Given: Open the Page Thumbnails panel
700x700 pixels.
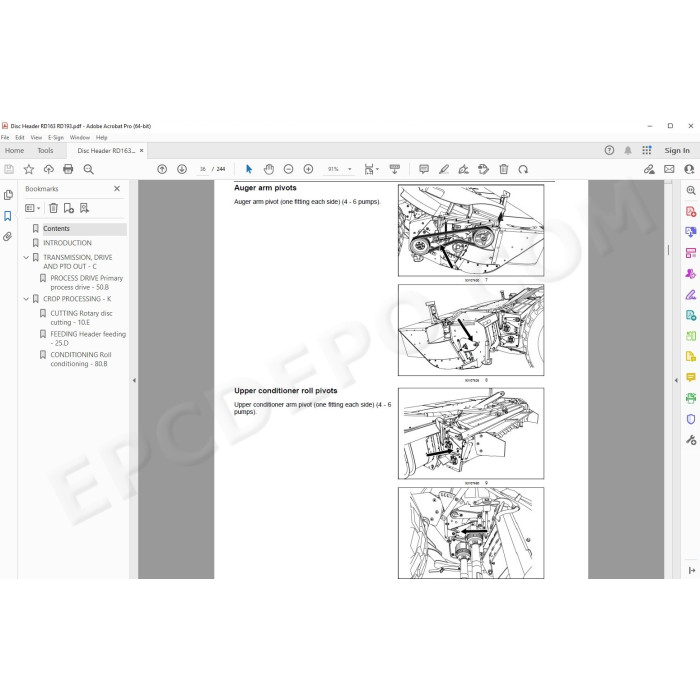Looking at the screenshot, I should click(8, 195).
